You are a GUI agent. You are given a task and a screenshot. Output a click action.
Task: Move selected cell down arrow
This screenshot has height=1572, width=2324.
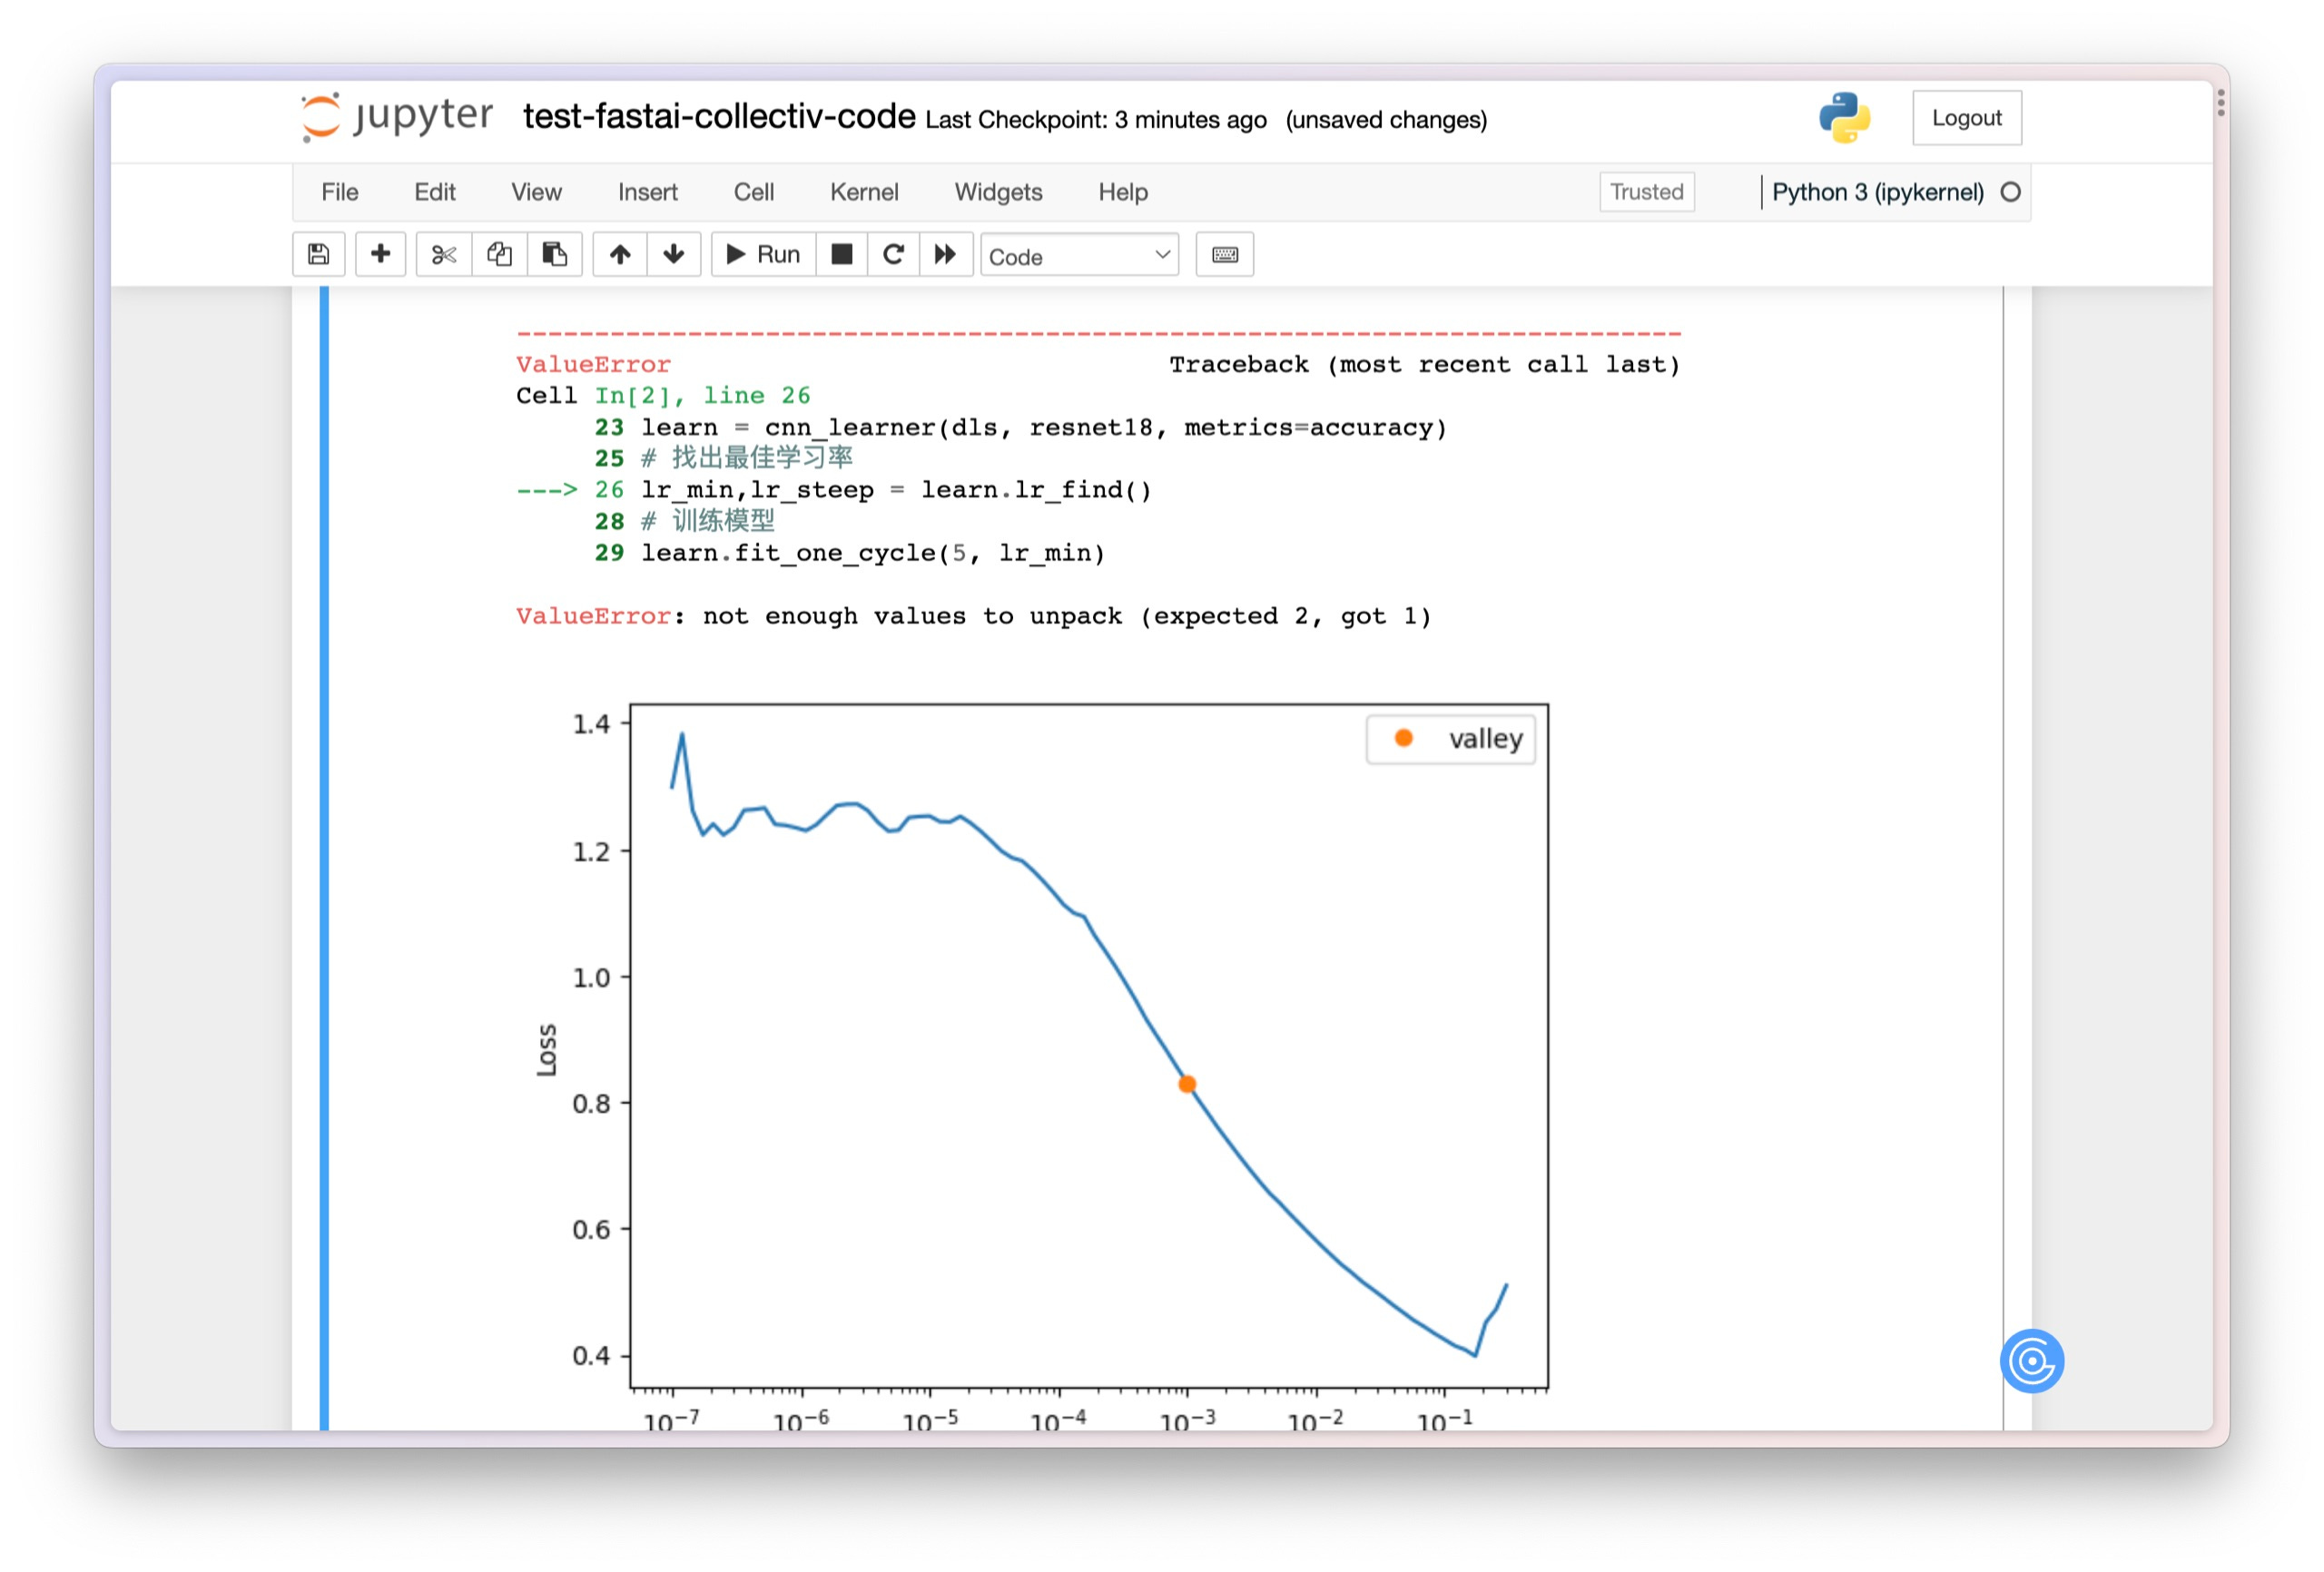[673, 255]
